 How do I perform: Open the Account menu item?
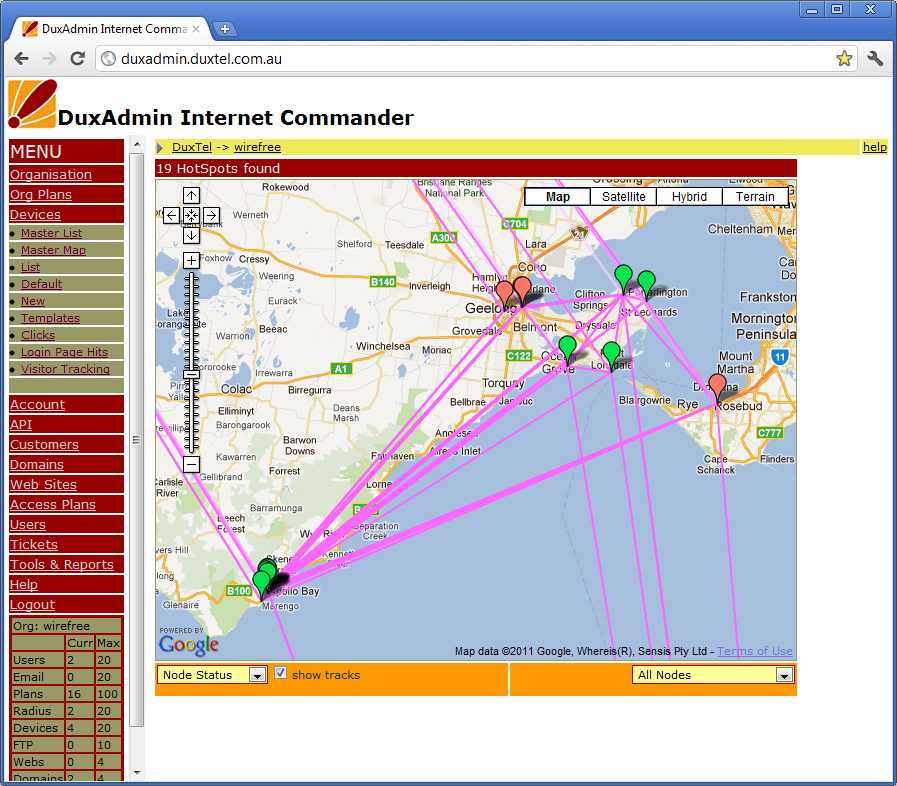coord(37,404)
